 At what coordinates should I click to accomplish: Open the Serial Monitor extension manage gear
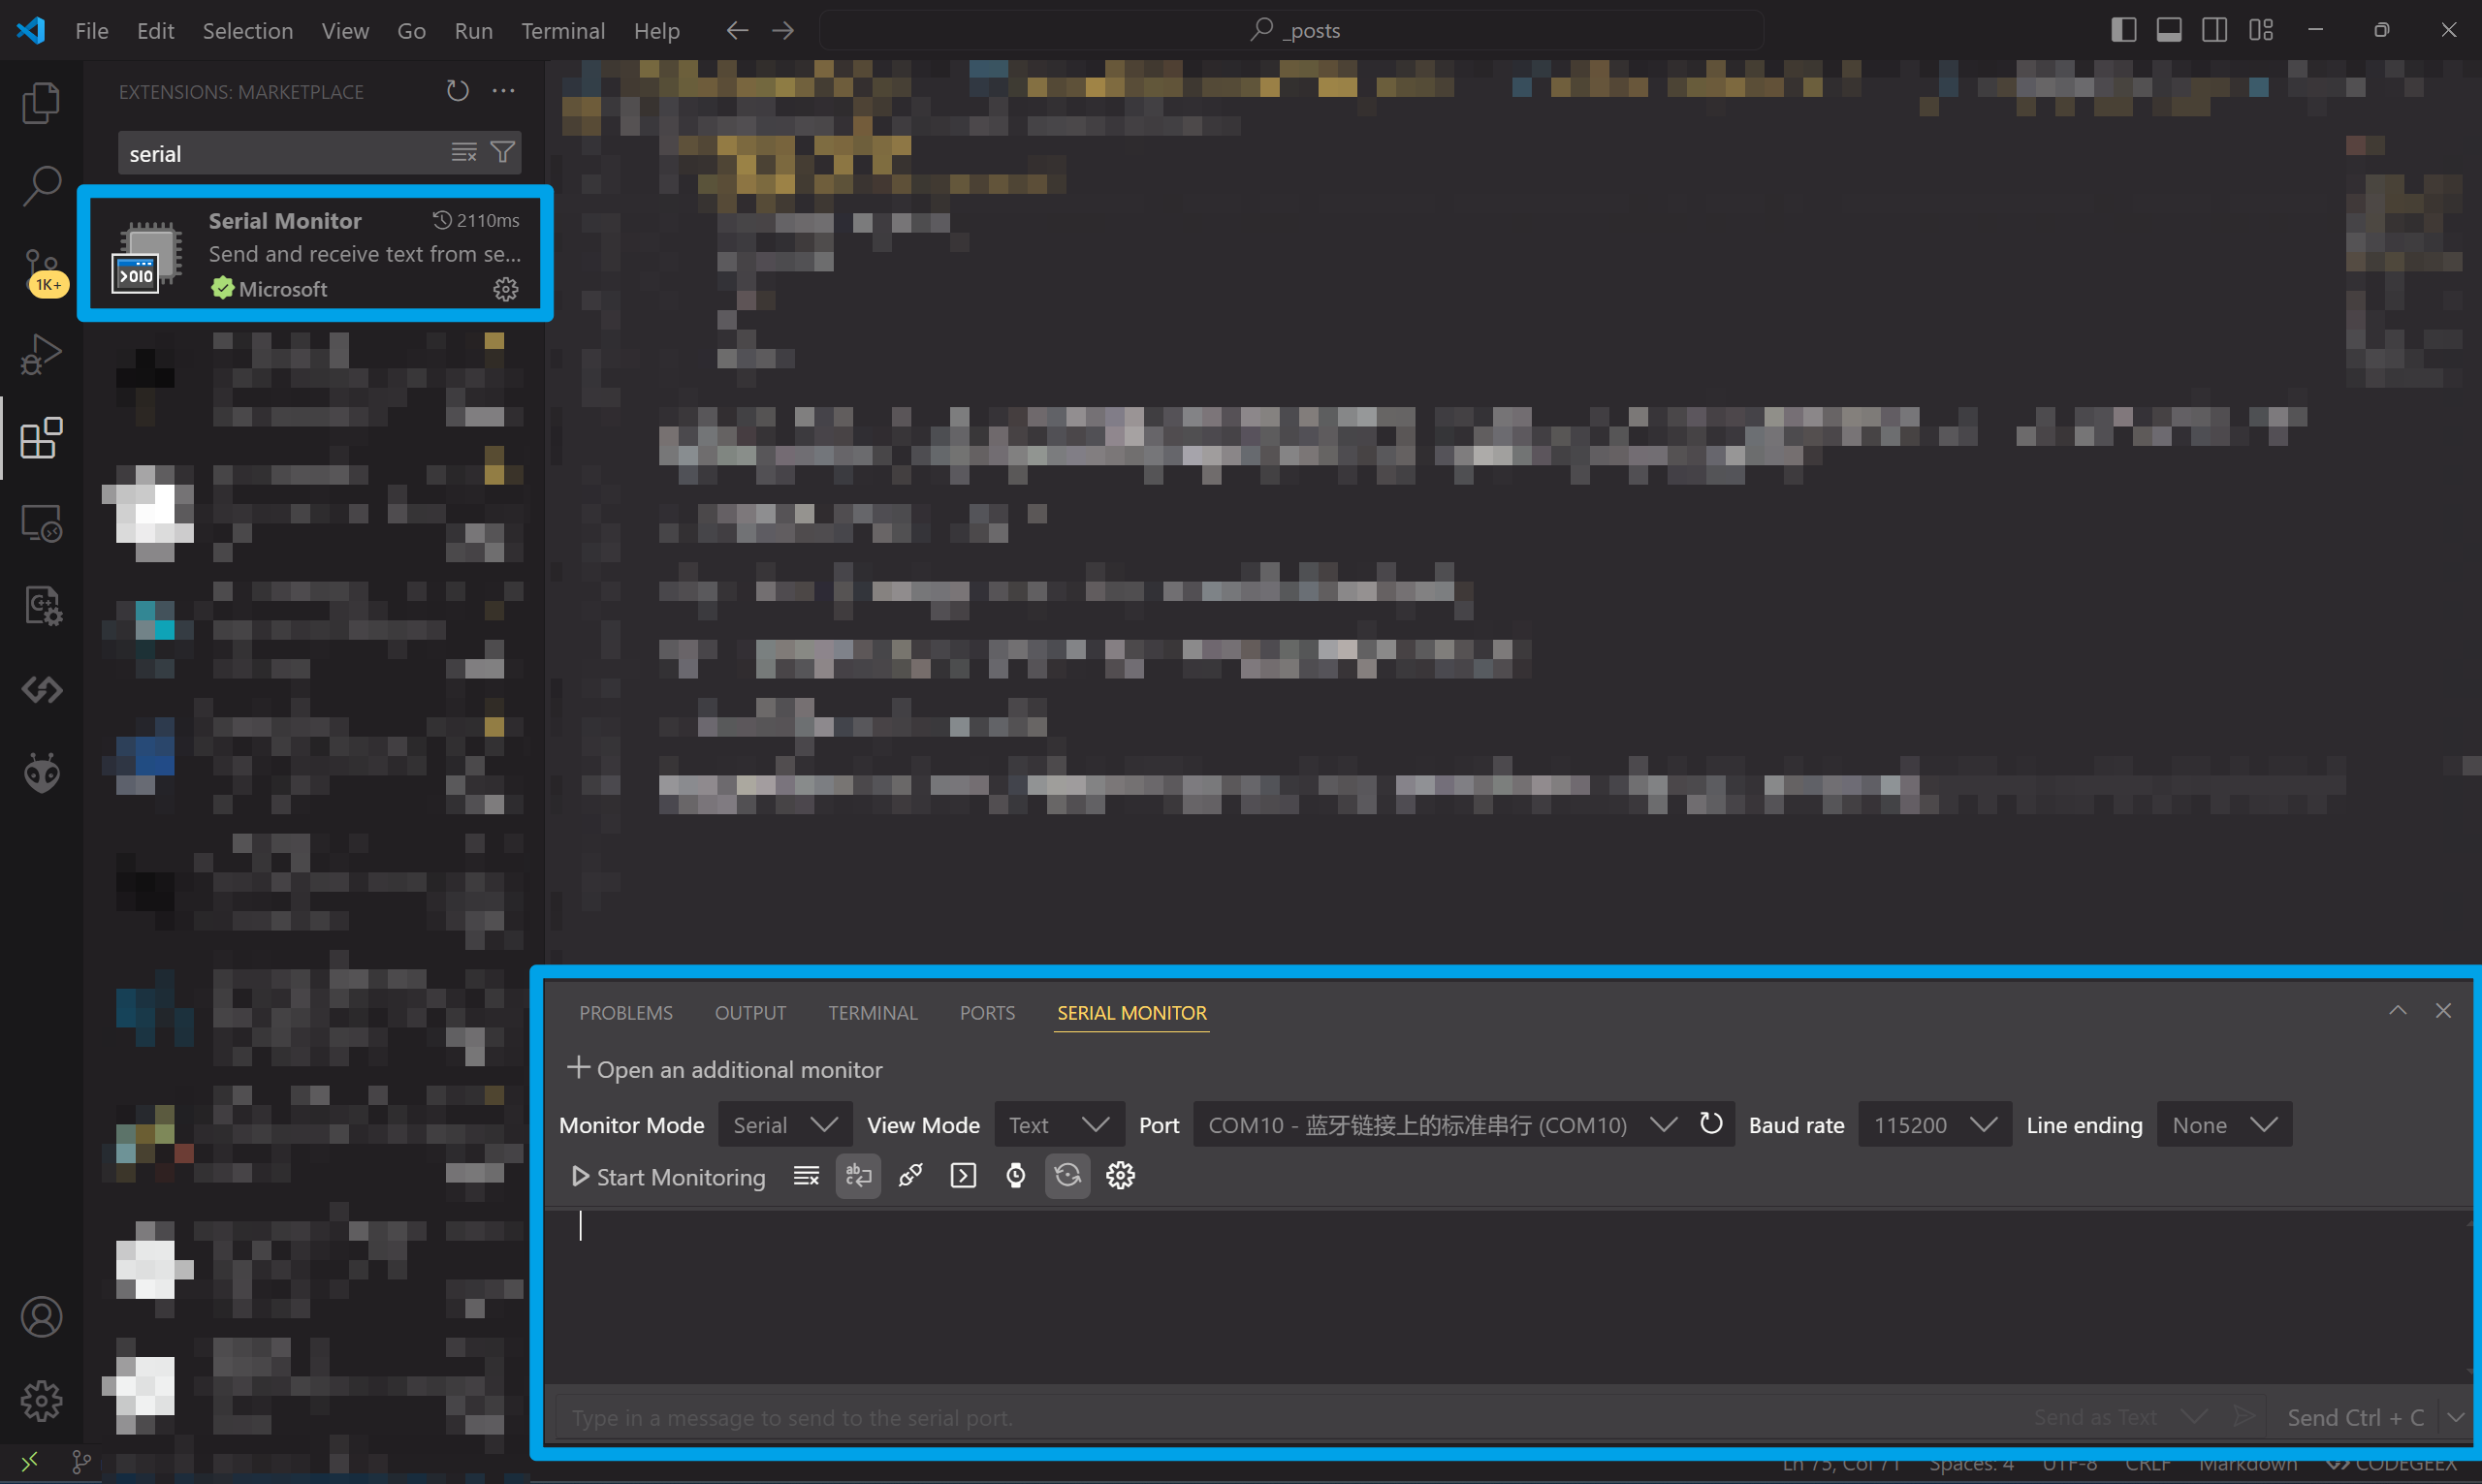coord(505,289)
